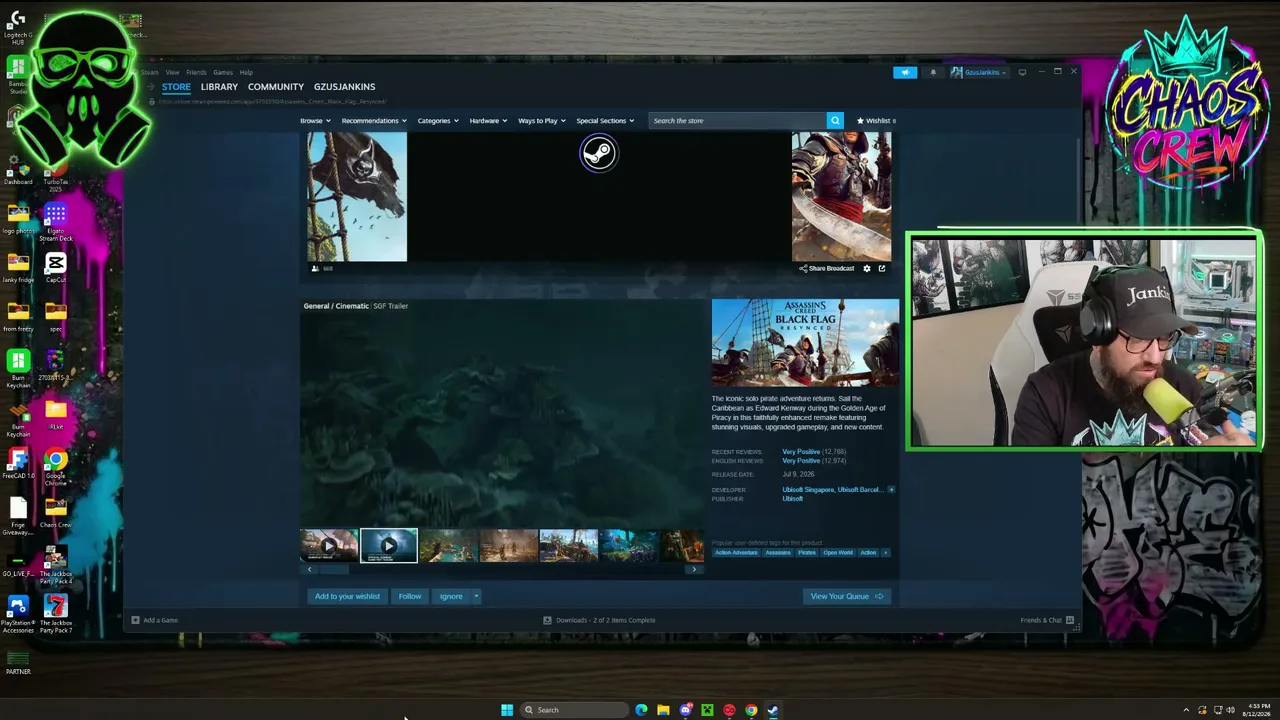Image resolution: width=1280 pixels, height=720 pixels.
Task: Click the plus icon beside Add a Game
Action: click(135, 620)
